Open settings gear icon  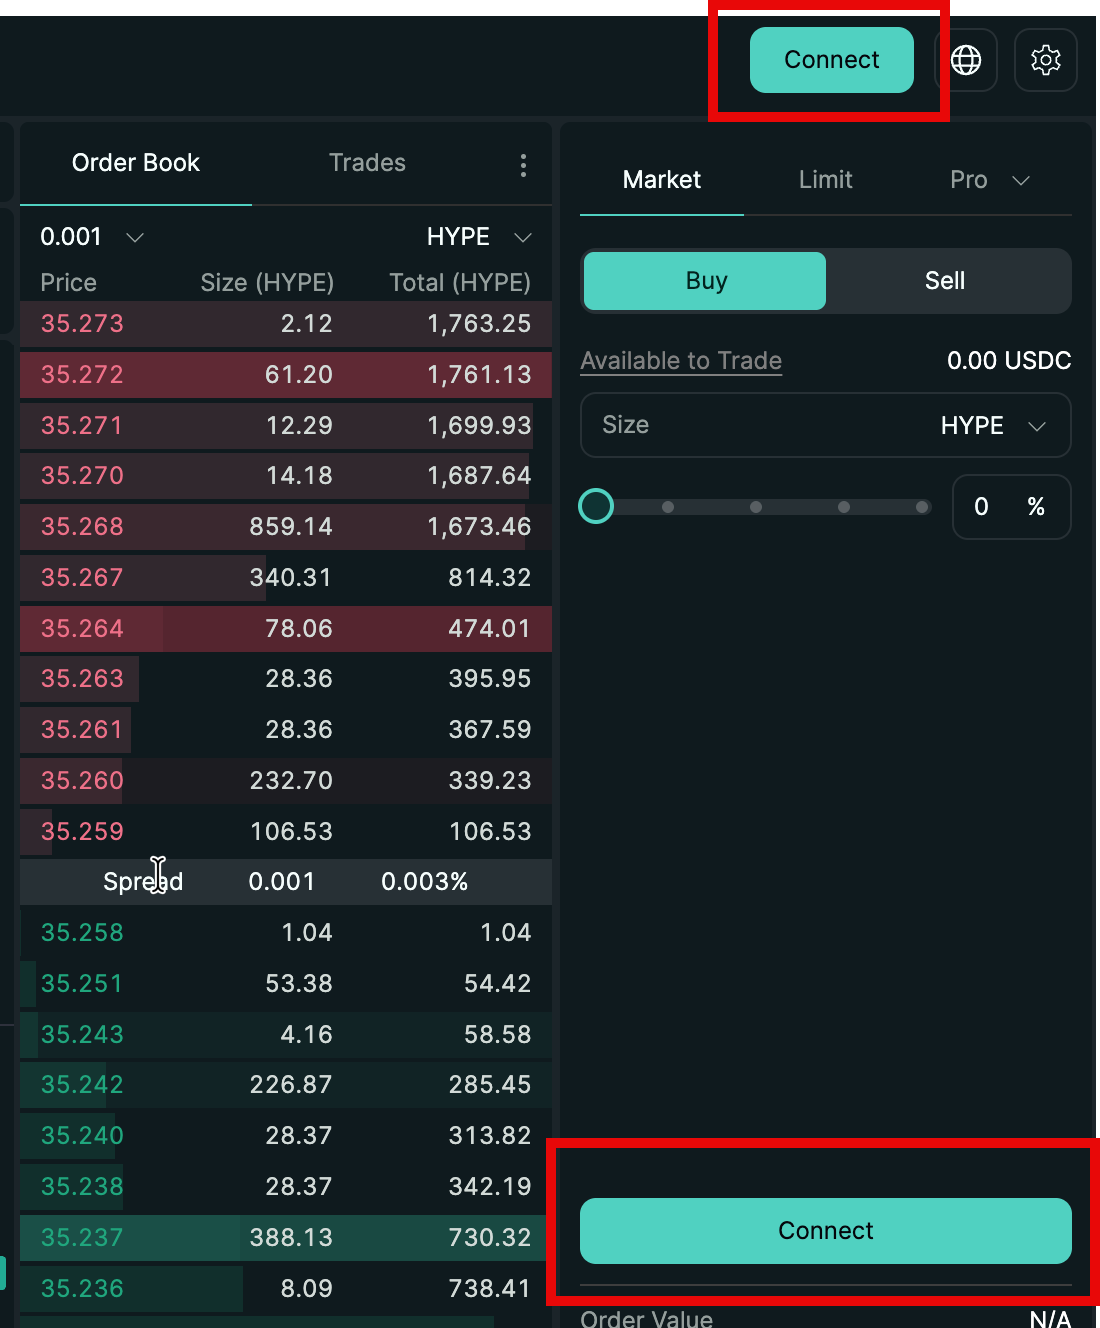coord(1046,60)
